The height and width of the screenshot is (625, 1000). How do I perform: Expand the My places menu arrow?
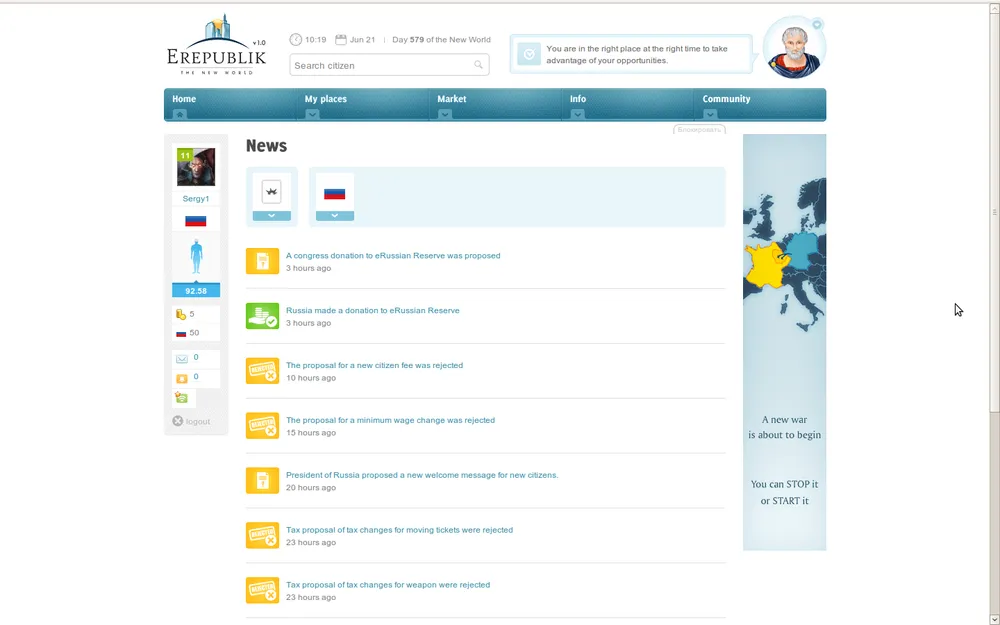(312, 114)
